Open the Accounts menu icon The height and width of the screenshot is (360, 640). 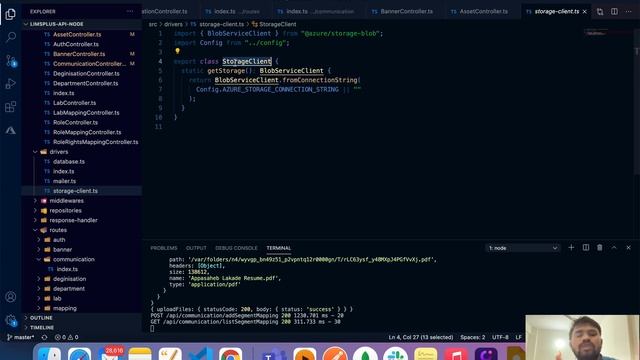[11, 297]
